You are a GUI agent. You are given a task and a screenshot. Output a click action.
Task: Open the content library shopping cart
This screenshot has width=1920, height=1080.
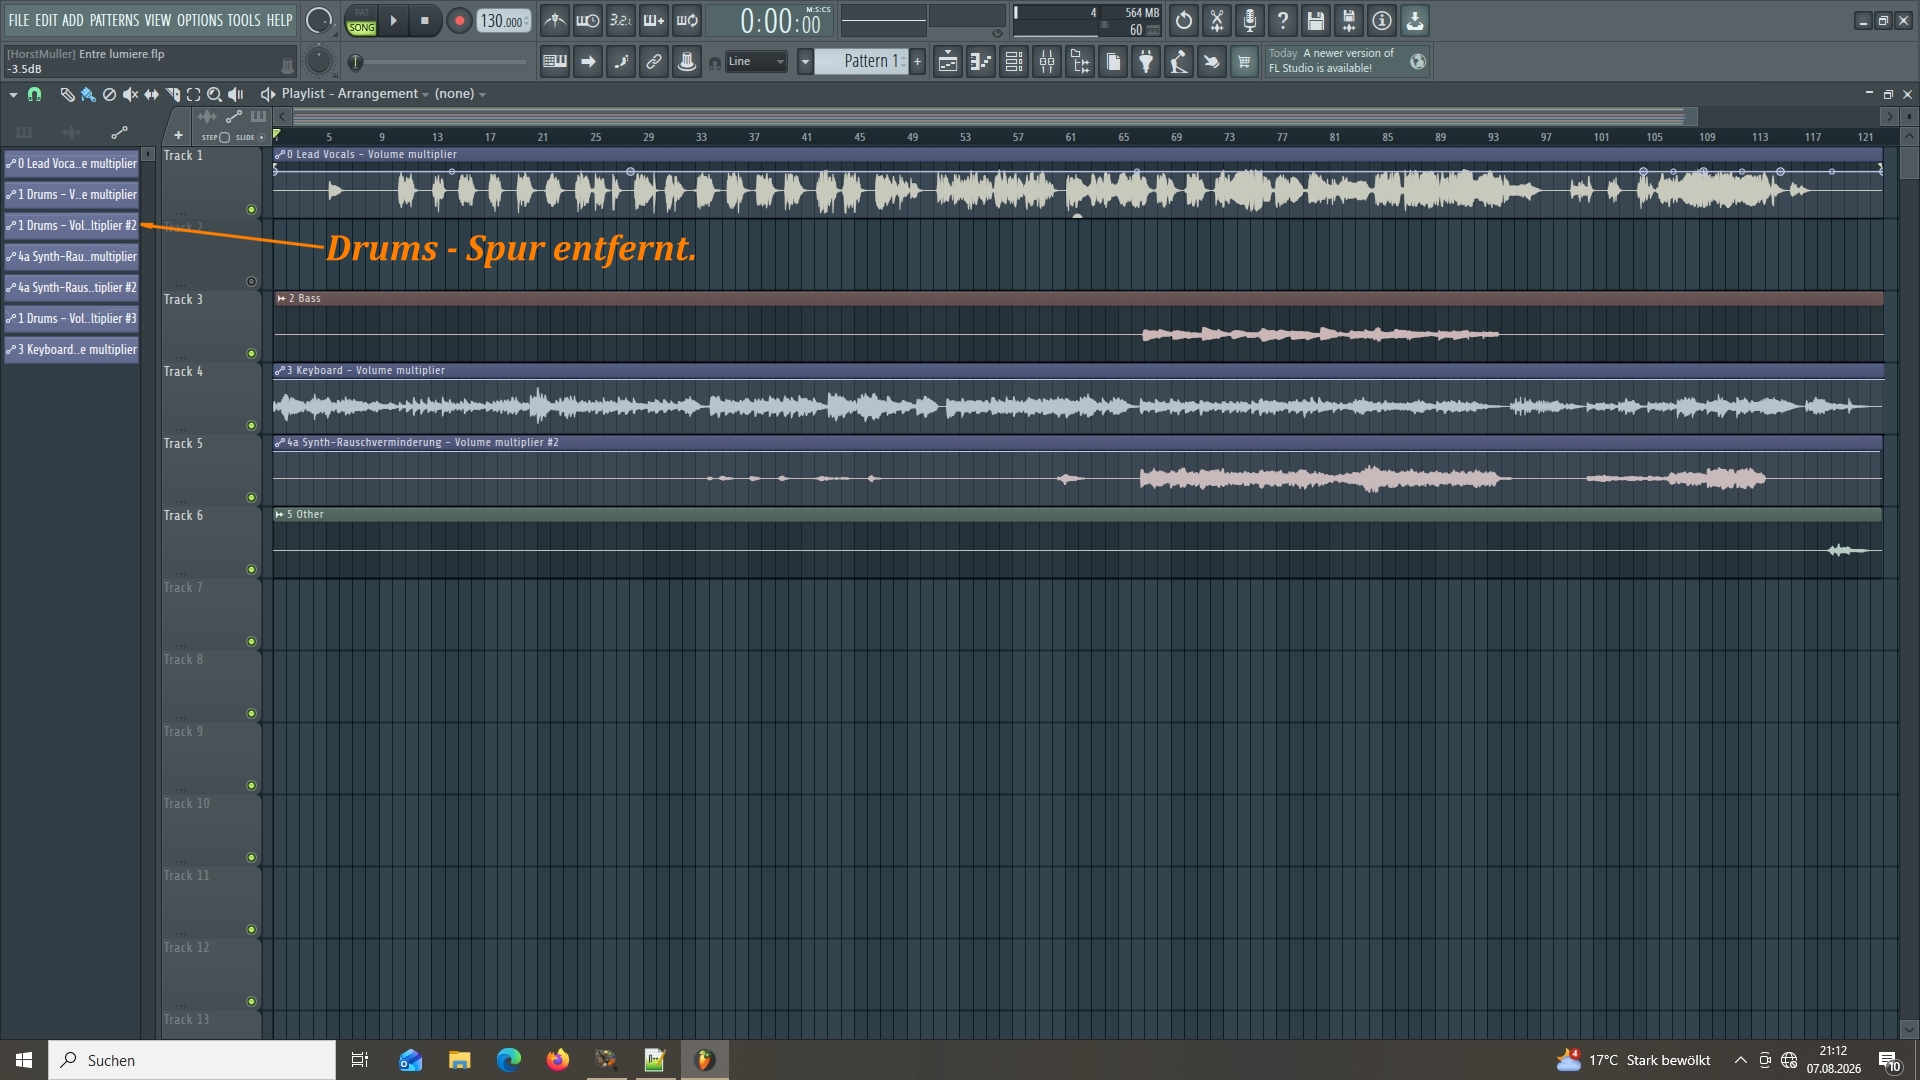click(x=1245, y=62)
